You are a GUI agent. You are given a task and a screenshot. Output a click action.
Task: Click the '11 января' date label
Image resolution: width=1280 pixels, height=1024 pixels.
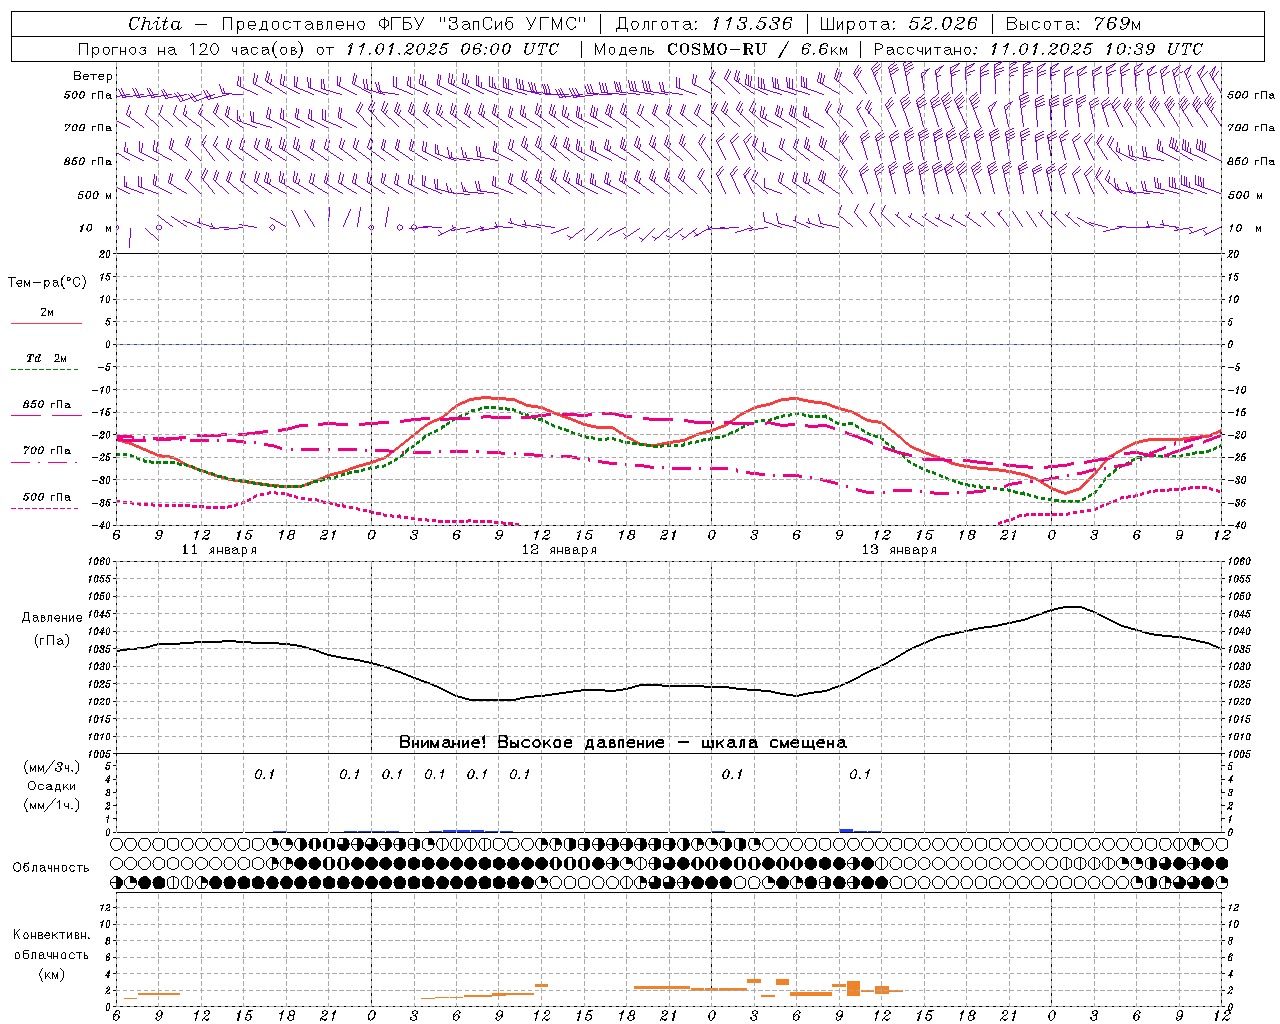coord(219,550)
